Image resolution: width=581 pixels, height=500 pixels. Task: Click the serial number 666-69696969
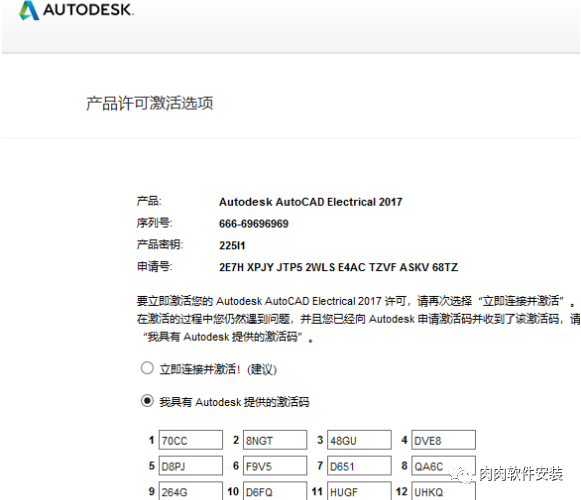click(253, 224)
